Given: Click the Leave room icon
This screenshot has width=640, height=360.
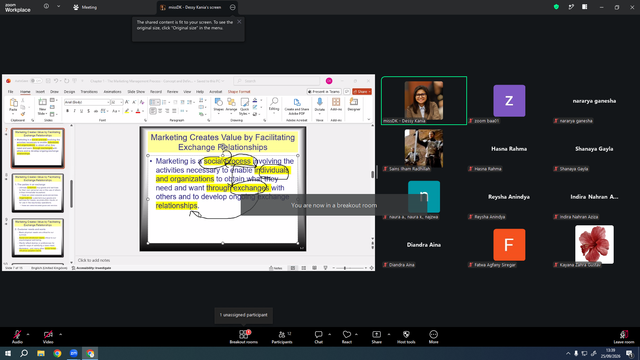Looking at the screenshot, I should coord(624,337).
